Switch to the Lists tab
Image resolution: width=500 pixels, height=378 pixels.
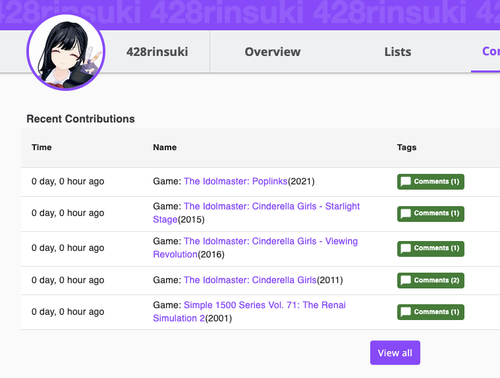[x=398, y=52]
